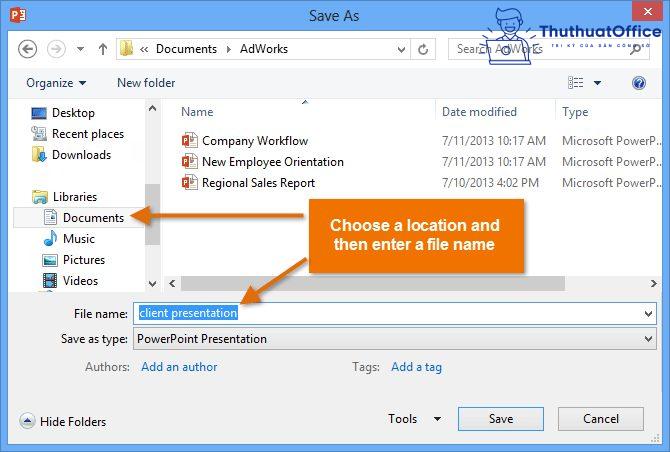Image resolution: width=670 pixels, height=452 pixels.
Task: Open the recent locations dropdown arrow
Action: 80,49
